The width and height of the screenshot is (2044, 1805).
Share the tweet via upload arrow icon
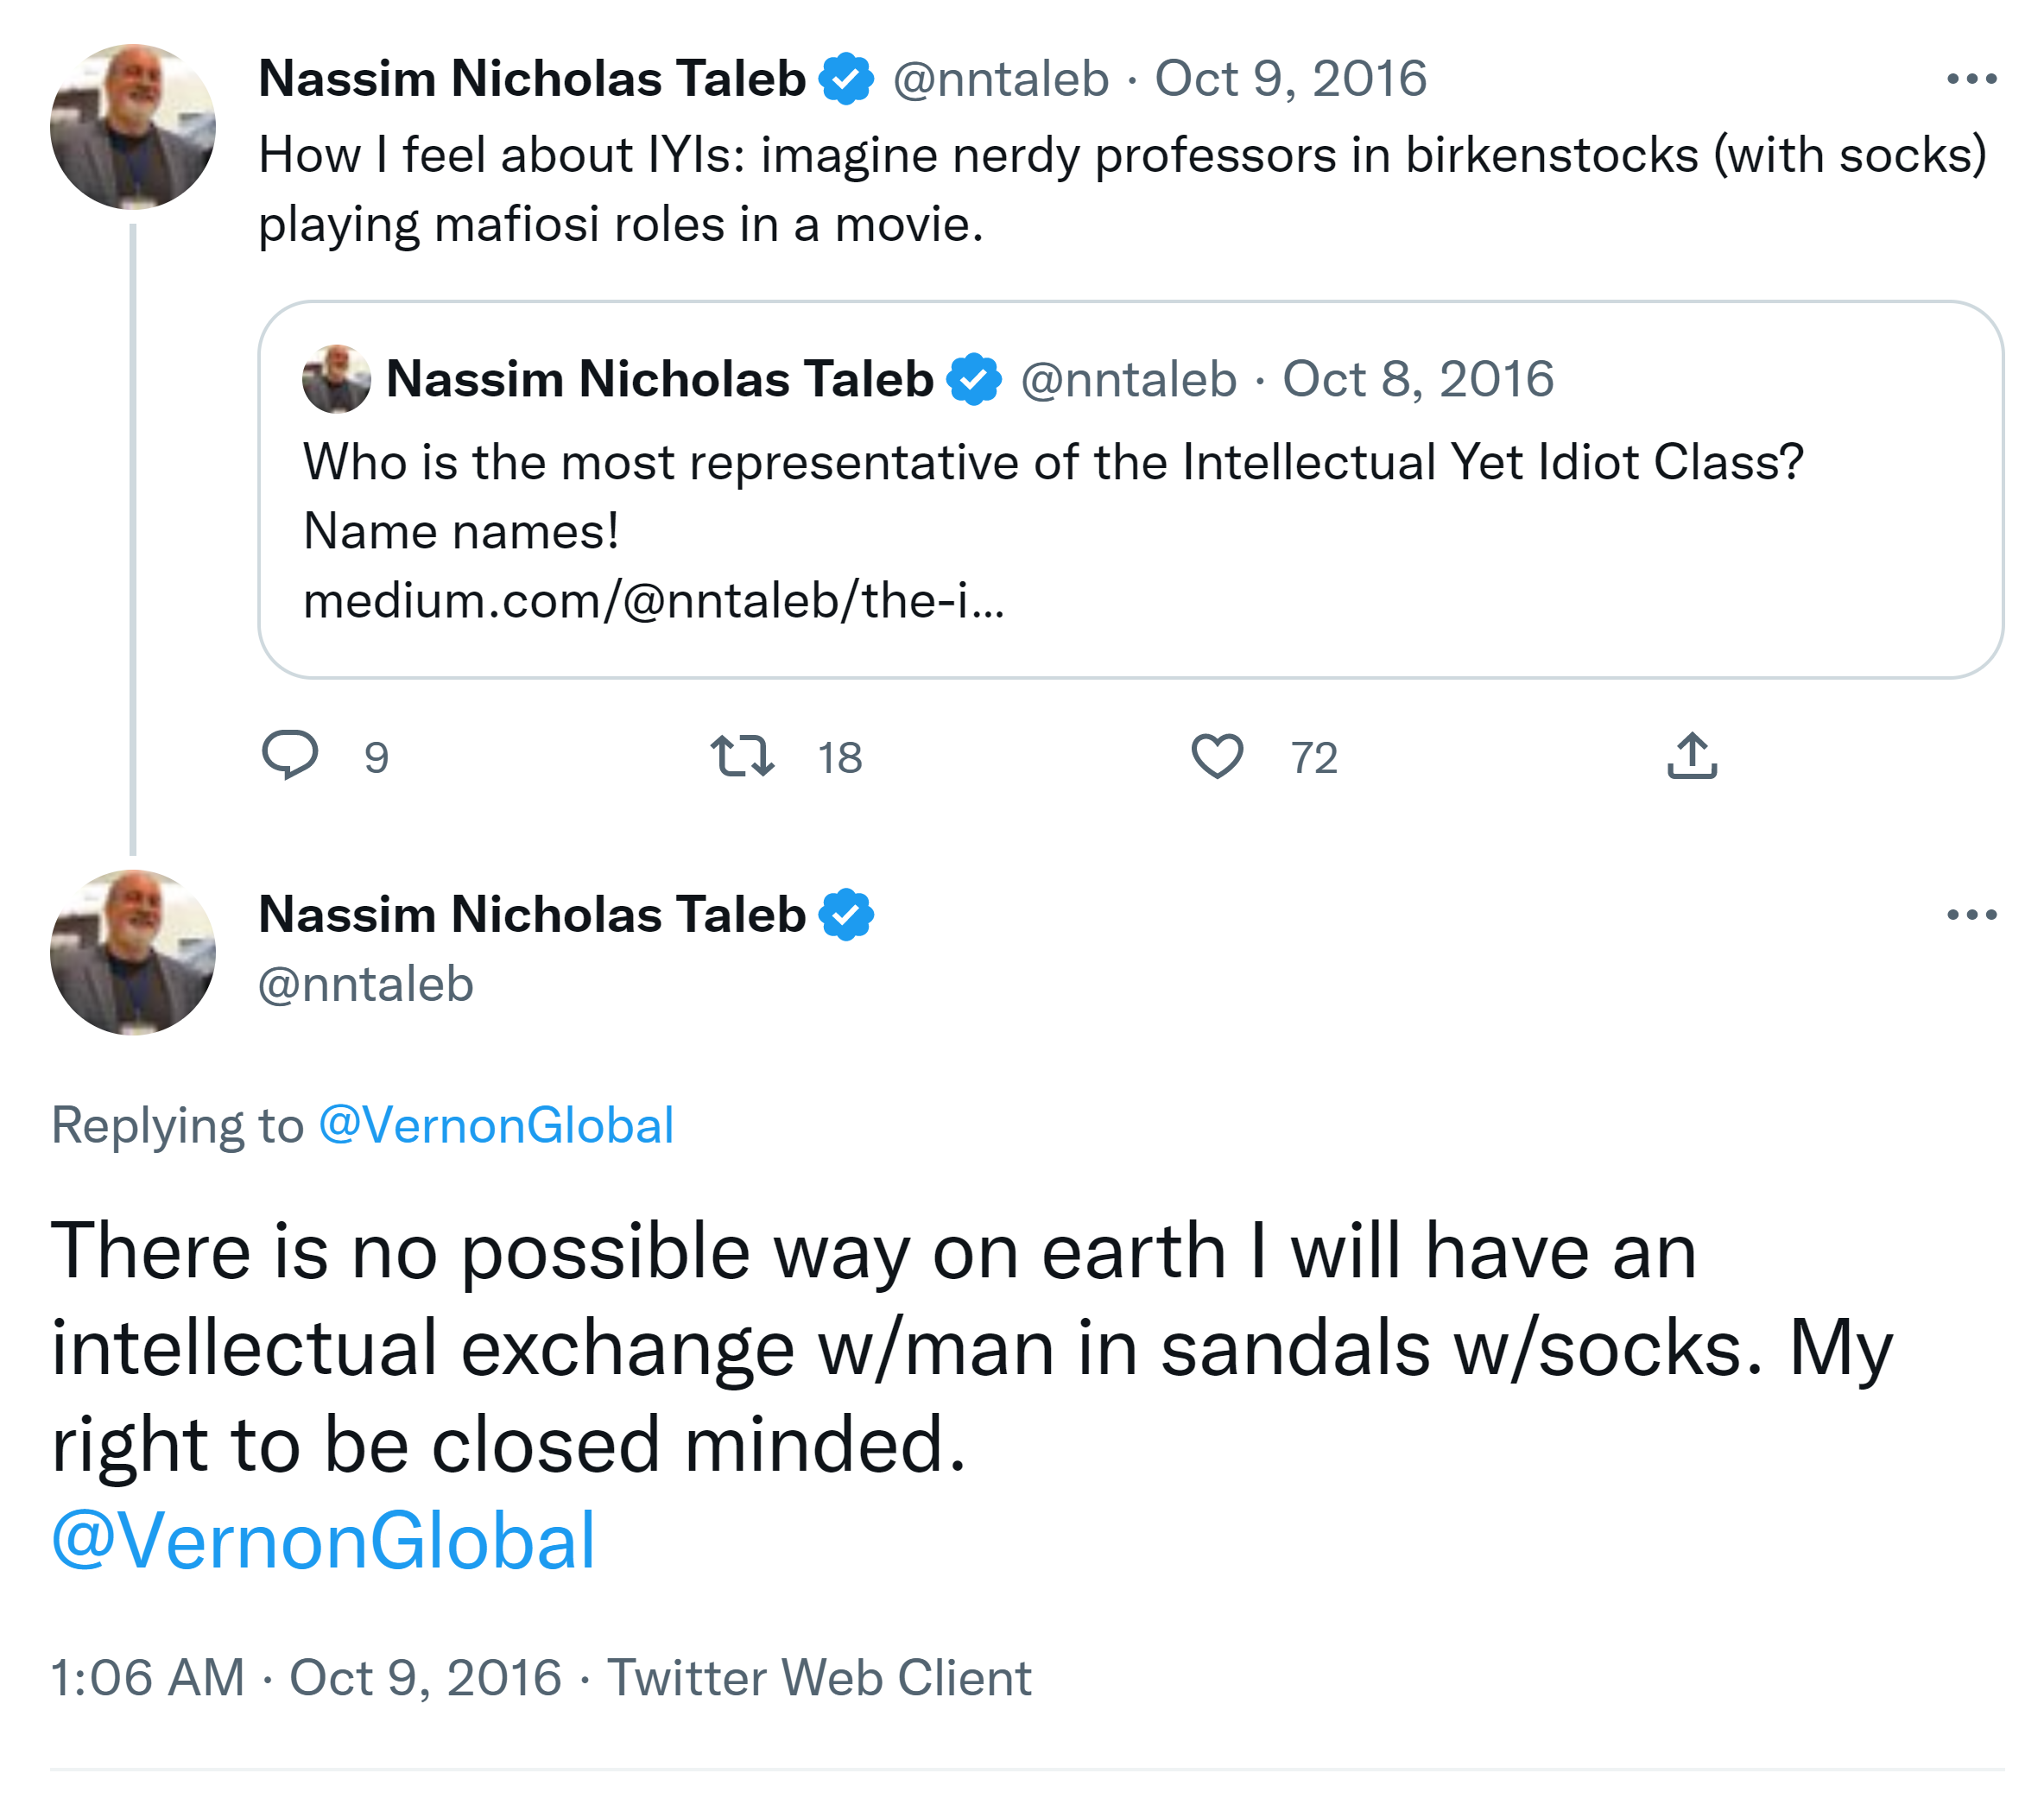1691,756
